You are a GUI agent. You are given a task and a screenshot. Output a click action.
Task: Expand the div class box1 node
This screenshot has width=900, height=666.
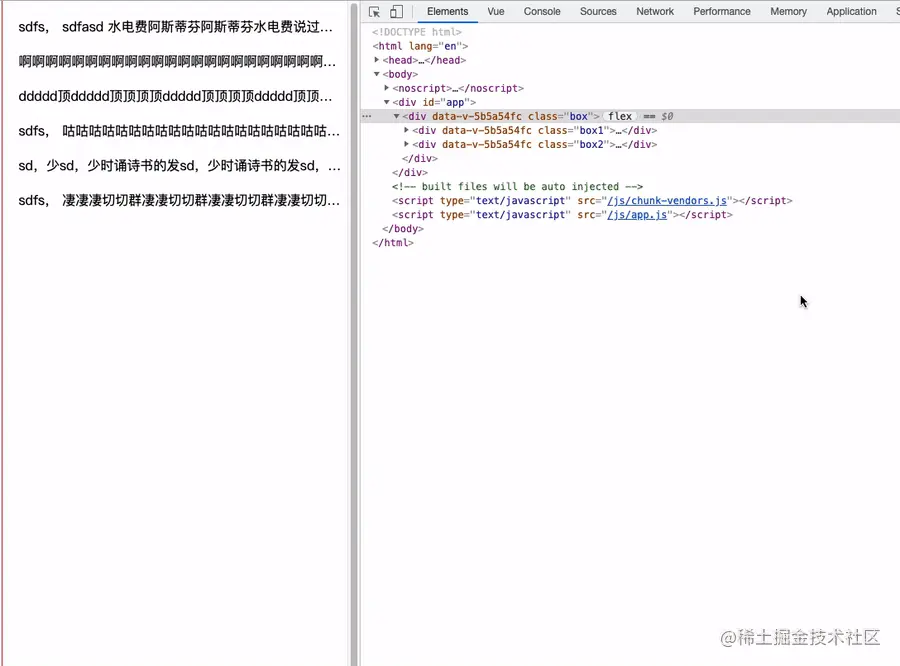(x=406, y=130)
